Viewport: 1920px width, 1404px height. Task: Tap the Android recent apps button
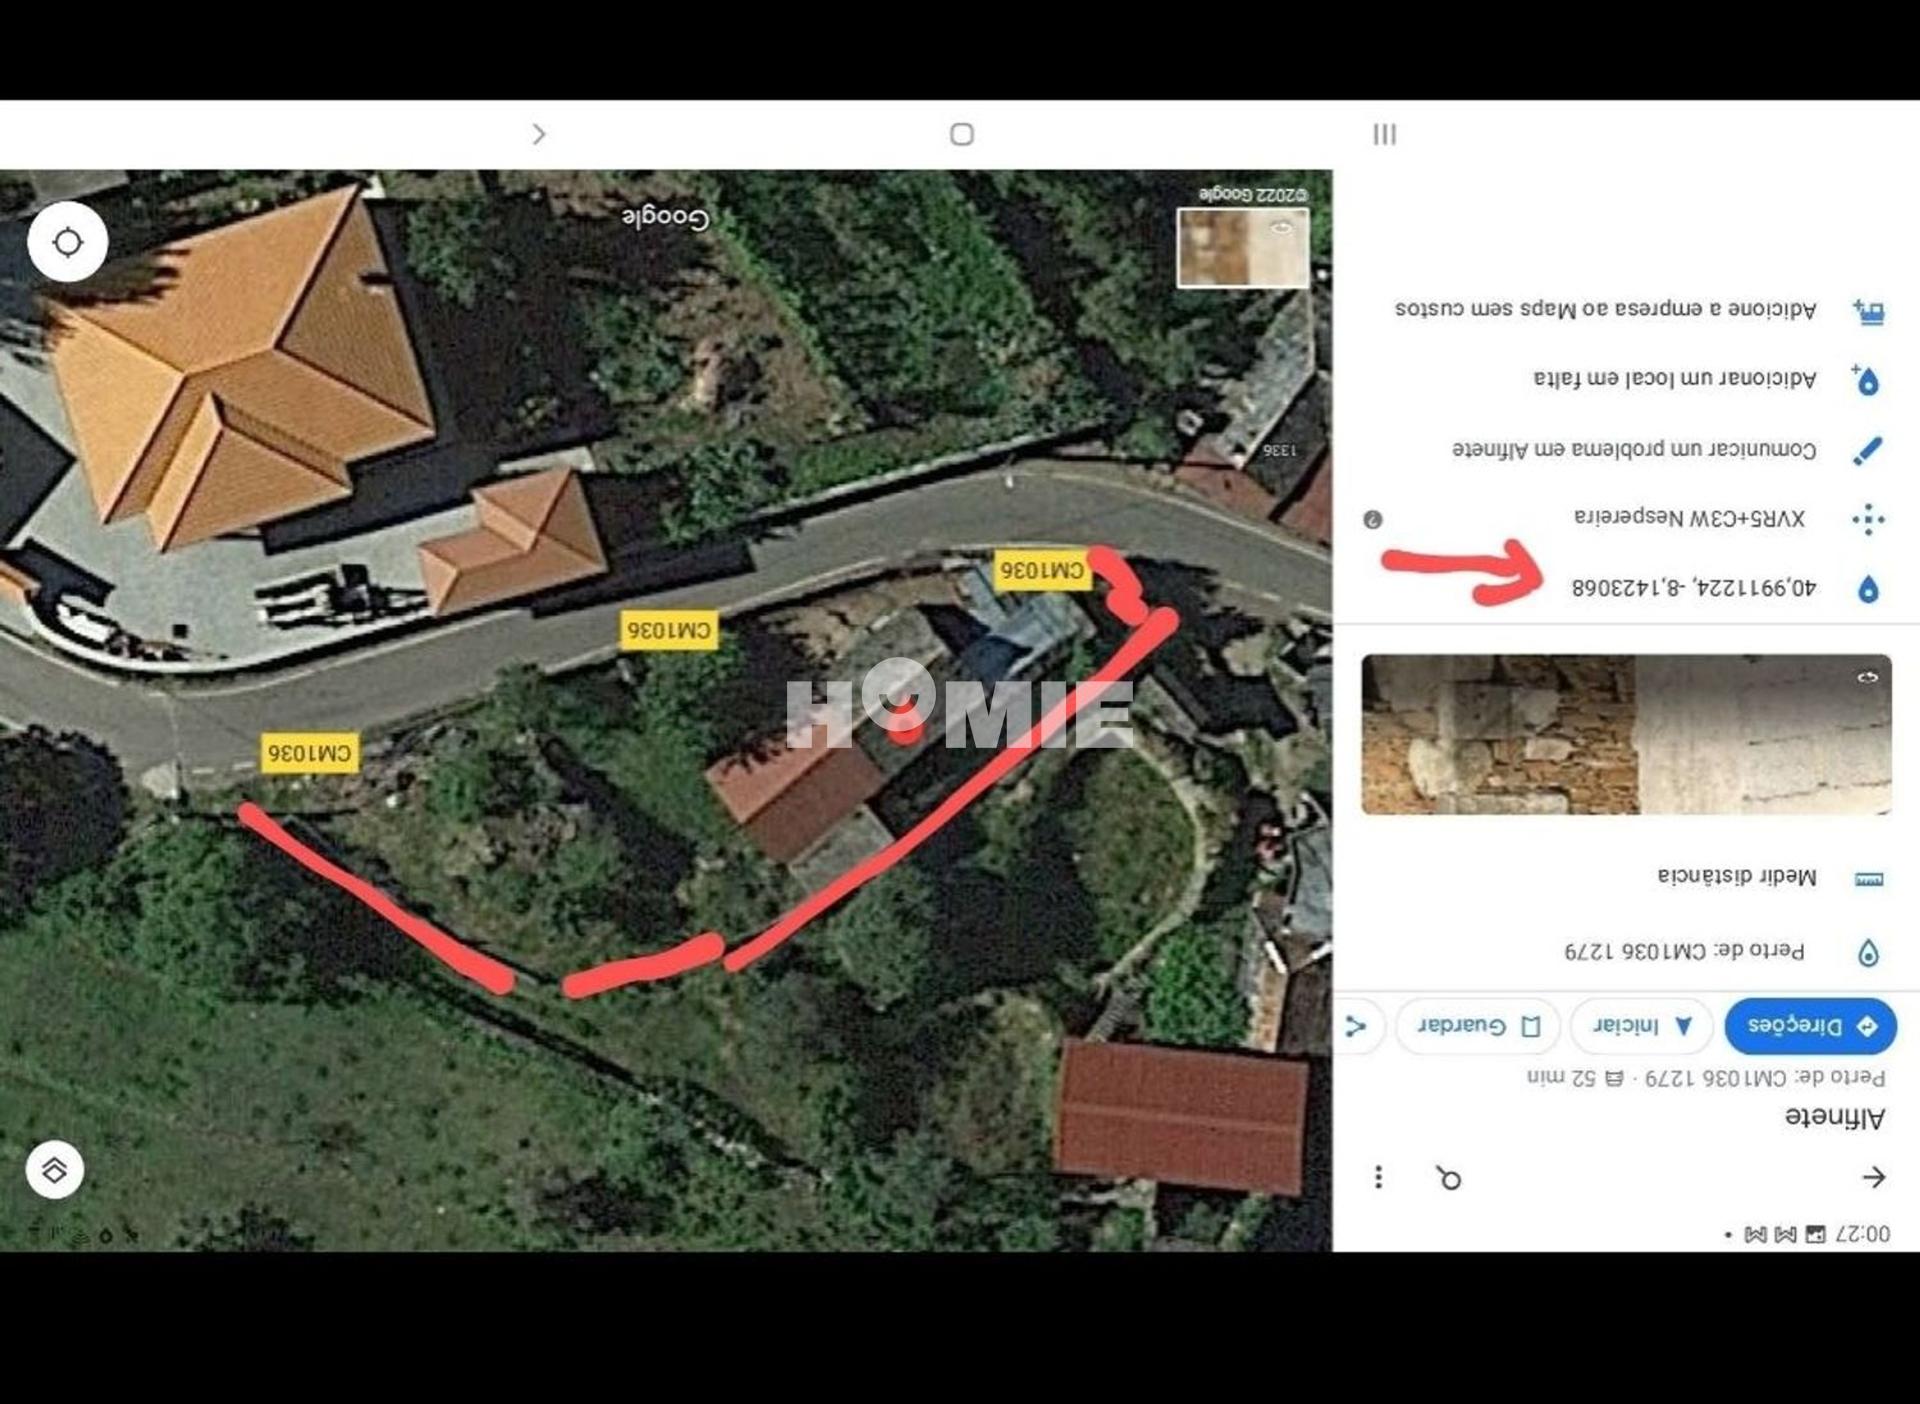(1385, 134)
